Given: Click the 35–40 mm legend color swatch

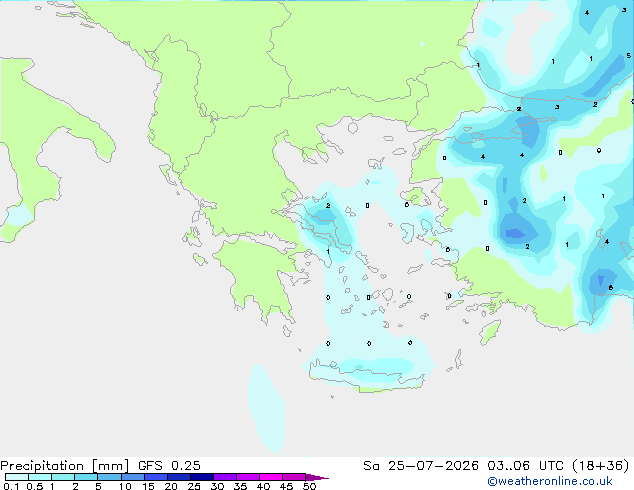Looking at the screenshot, I should coord(248,477).
